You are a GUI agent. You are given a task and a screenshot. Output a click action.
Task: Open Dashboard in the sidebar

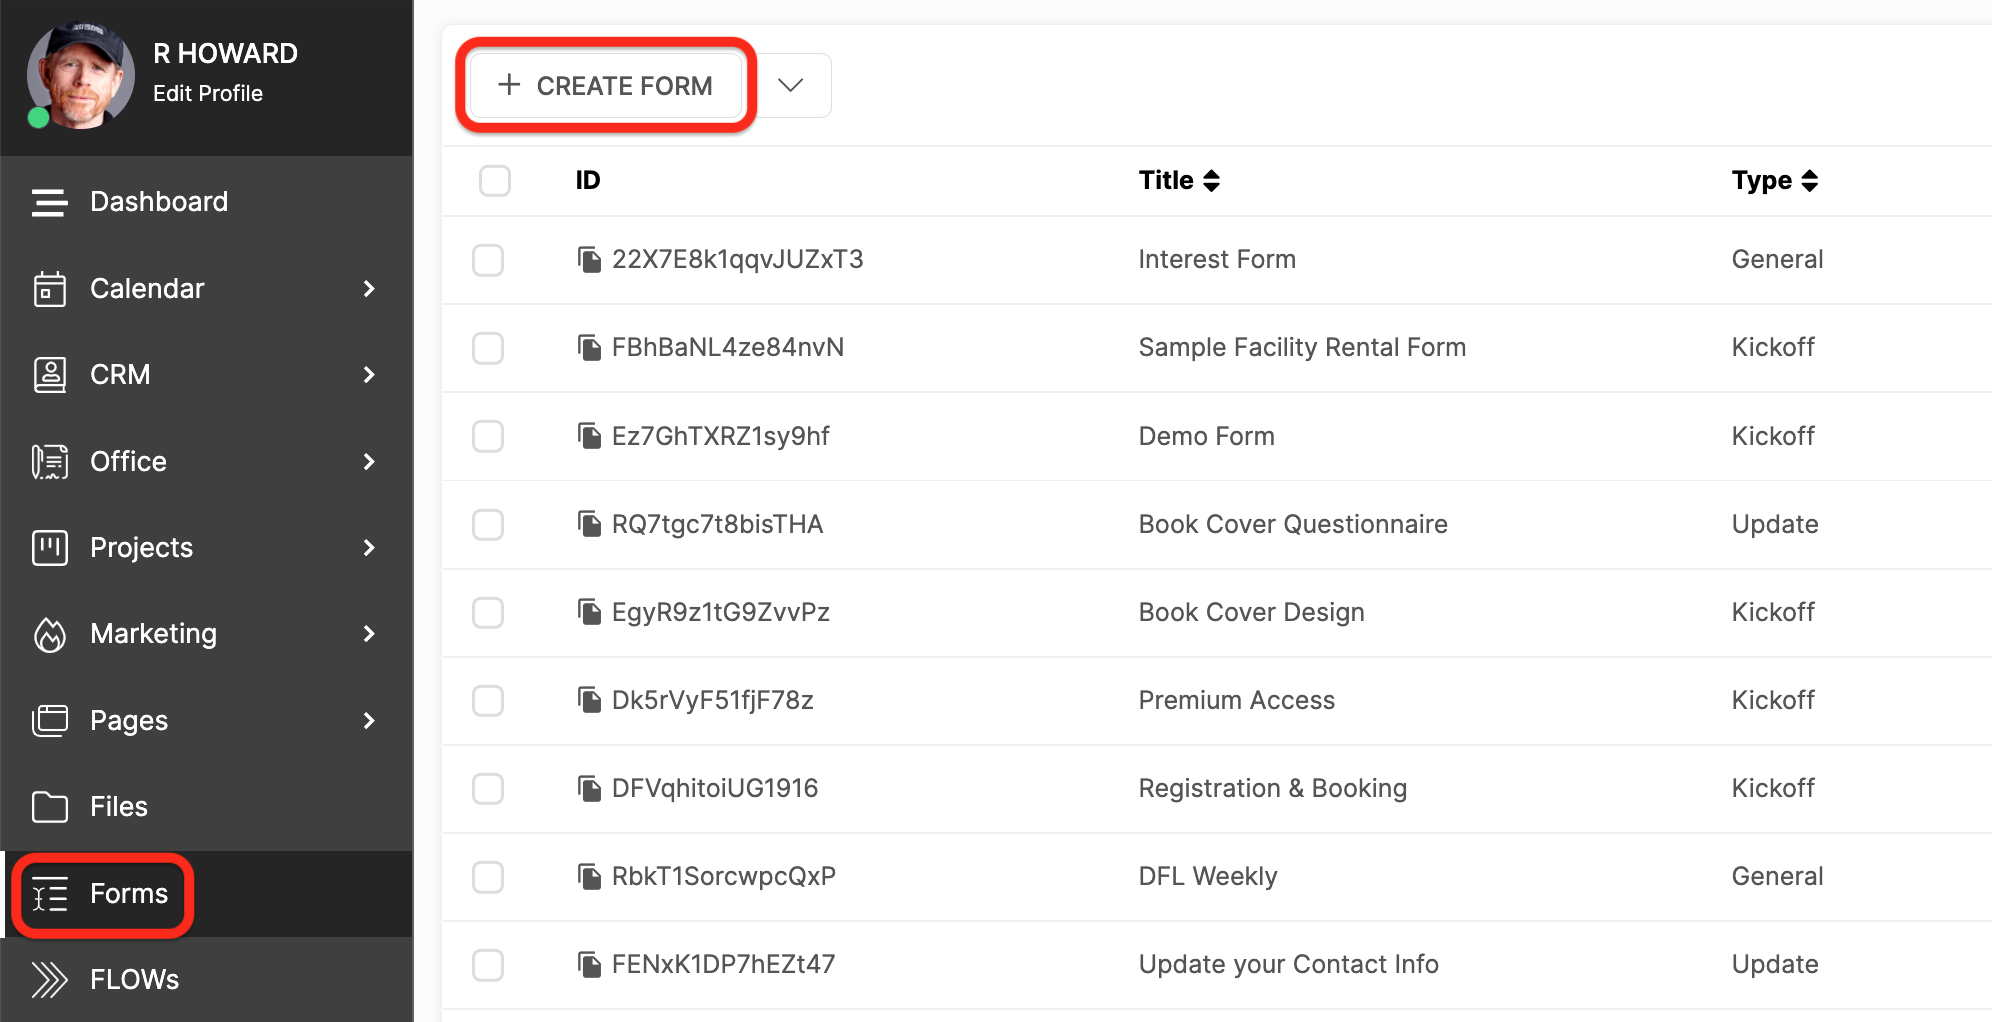[206, 202]
